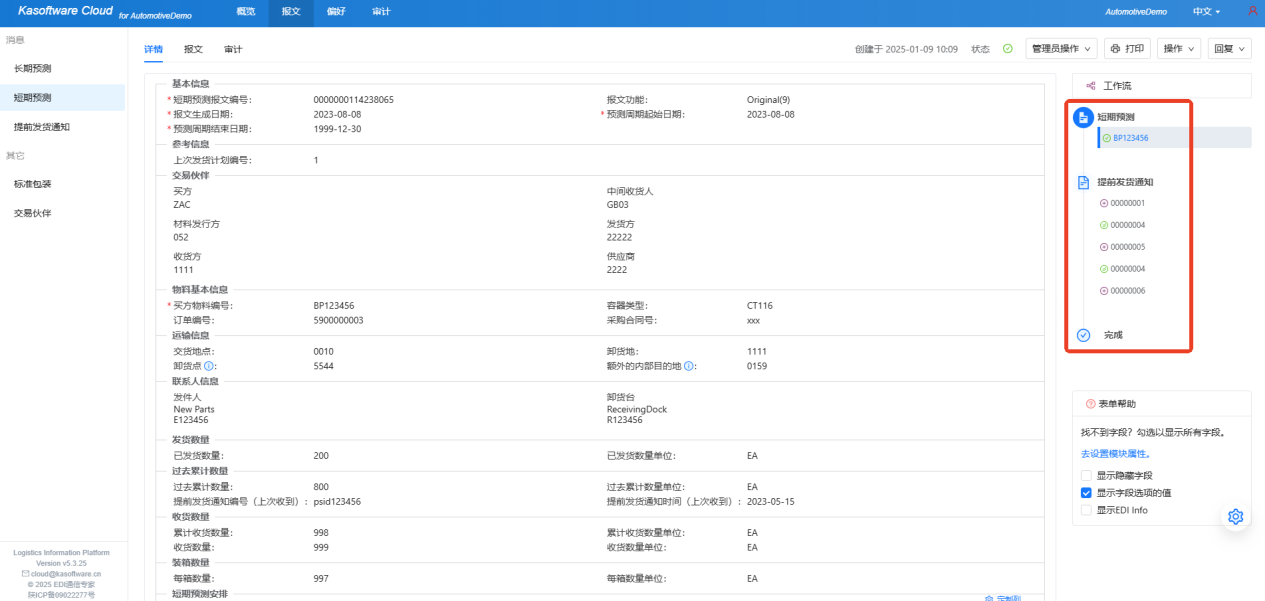This screenshot has width=1265, height=601.
Task: Enable the 显示隐藏字段 checkbox
Action: tap(1086, 476)
